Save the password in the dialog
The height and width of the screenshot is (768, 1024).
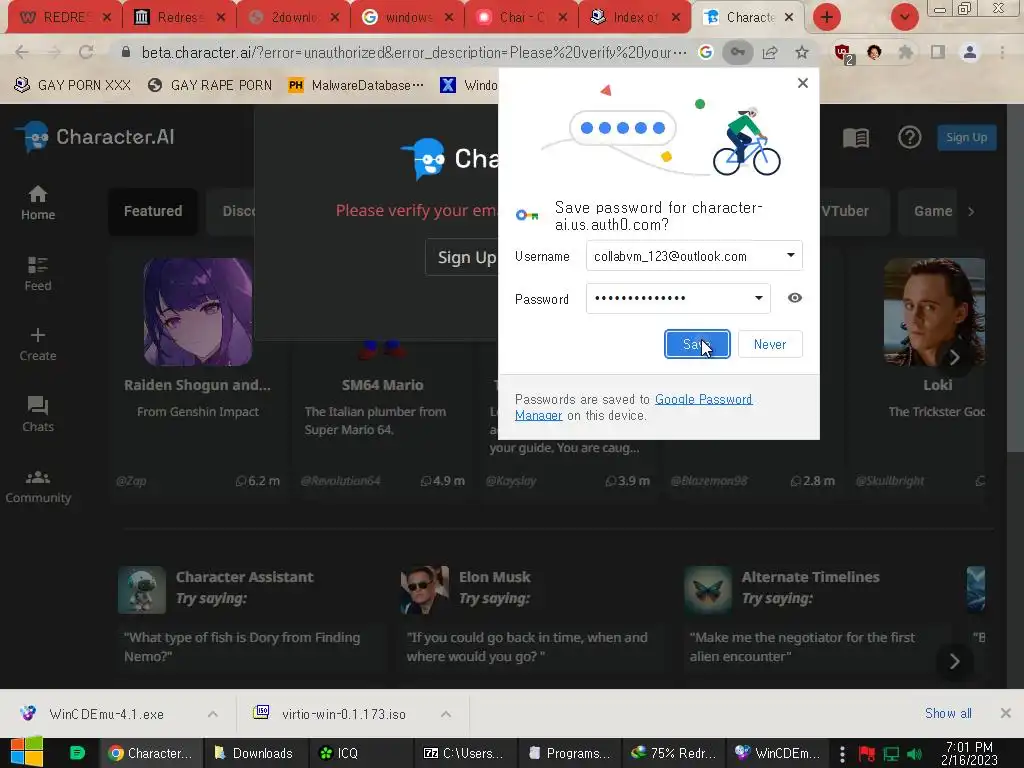click(697, 344)
